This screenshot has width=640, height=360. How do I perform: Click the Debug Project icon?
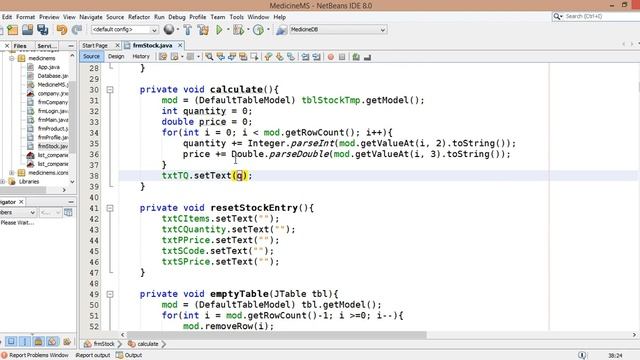point(238,30)
